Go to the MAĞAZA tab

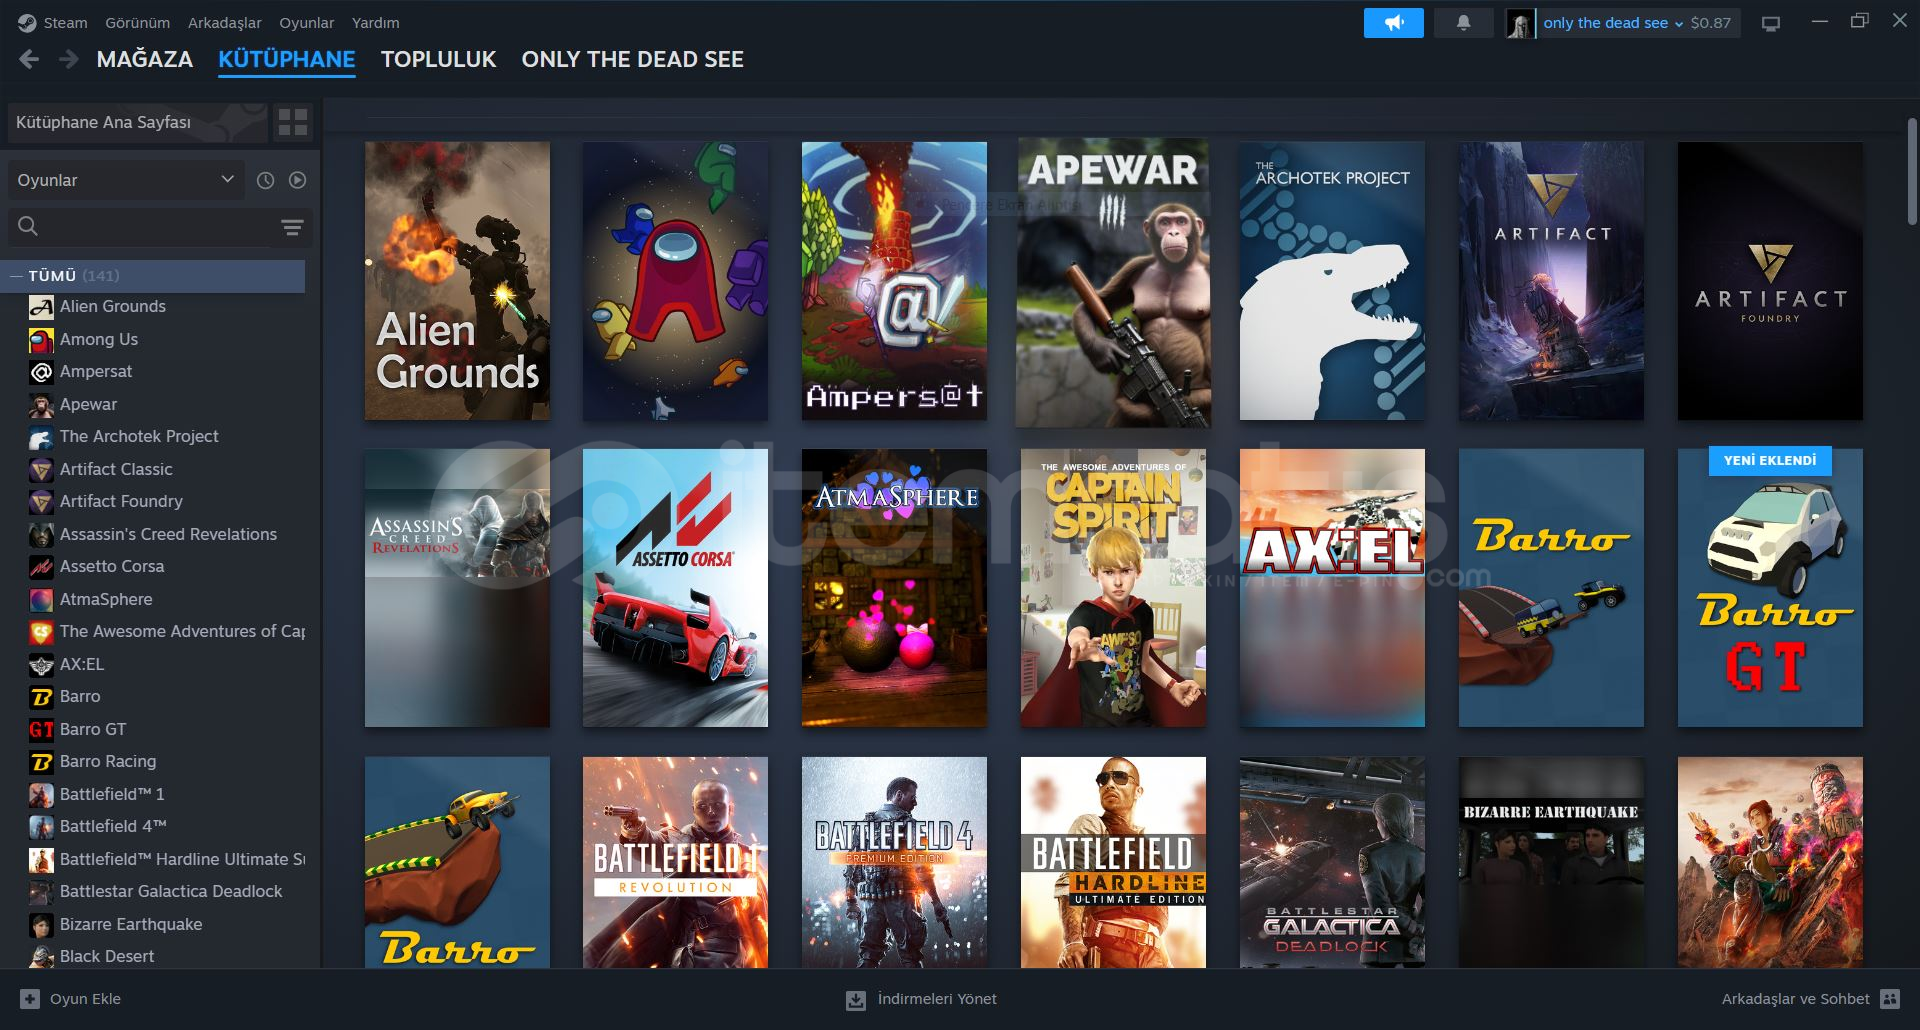coord(145,60)
